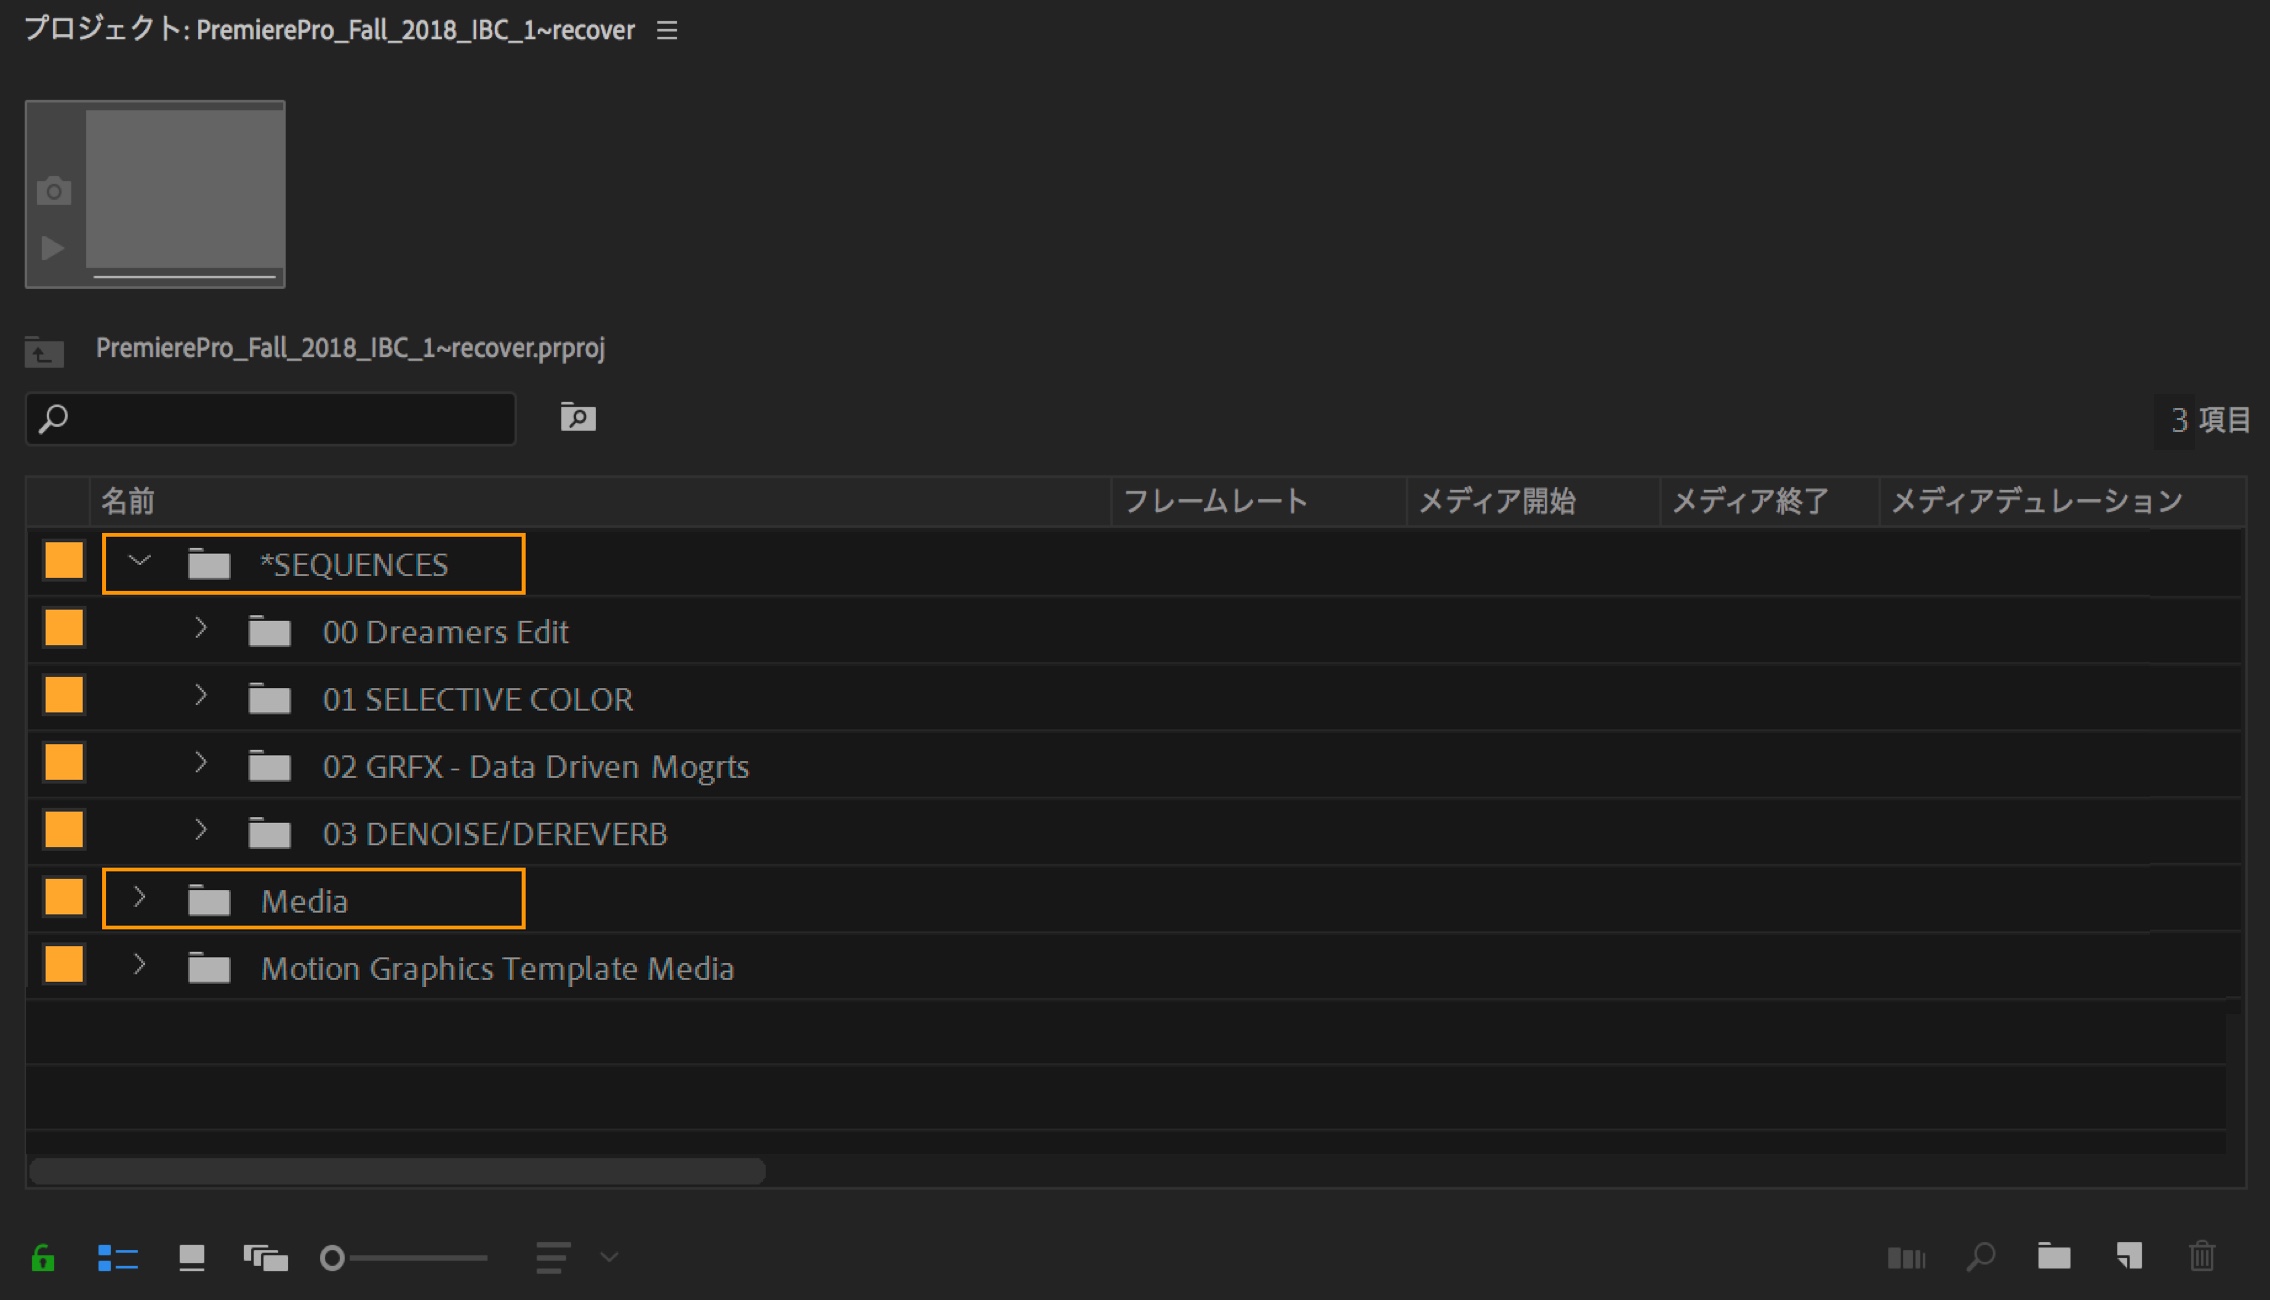The height and width of the screenshot is (1300, 2270).
Task: Click the poster frame camera icon
Action: [54, 190]
